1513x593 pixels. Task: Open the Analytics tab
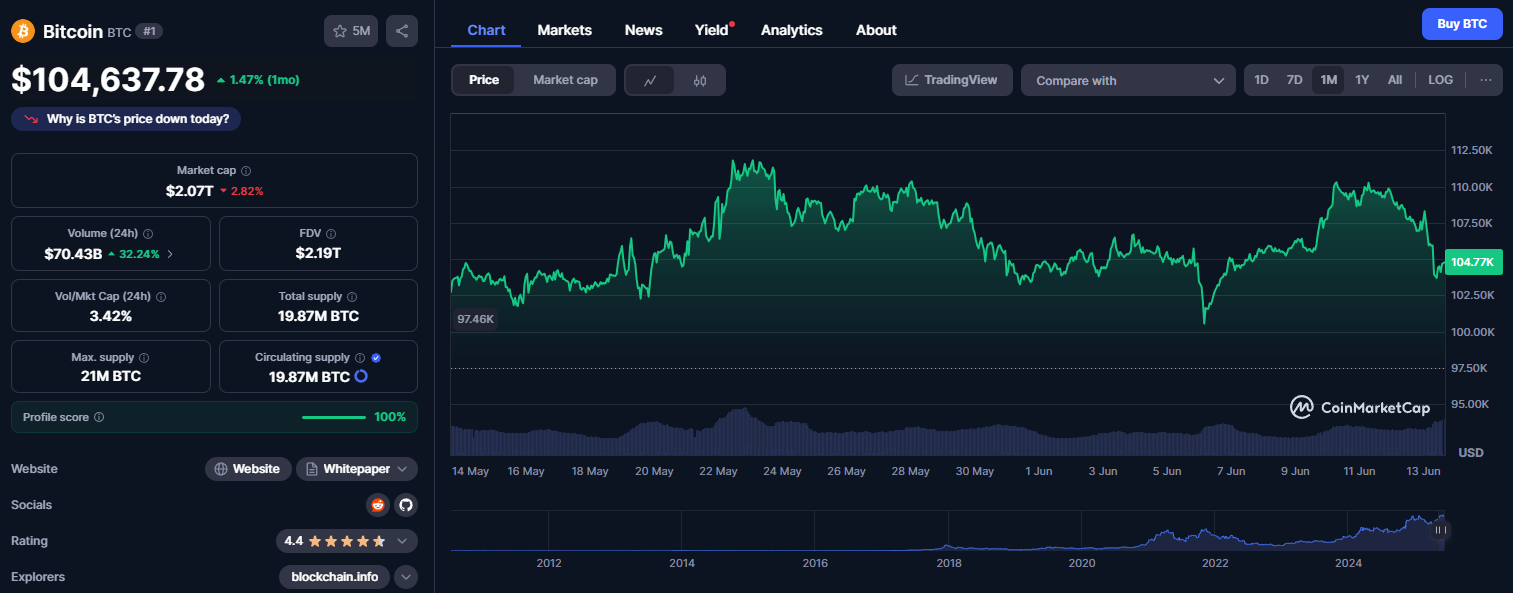pos(792,30)
